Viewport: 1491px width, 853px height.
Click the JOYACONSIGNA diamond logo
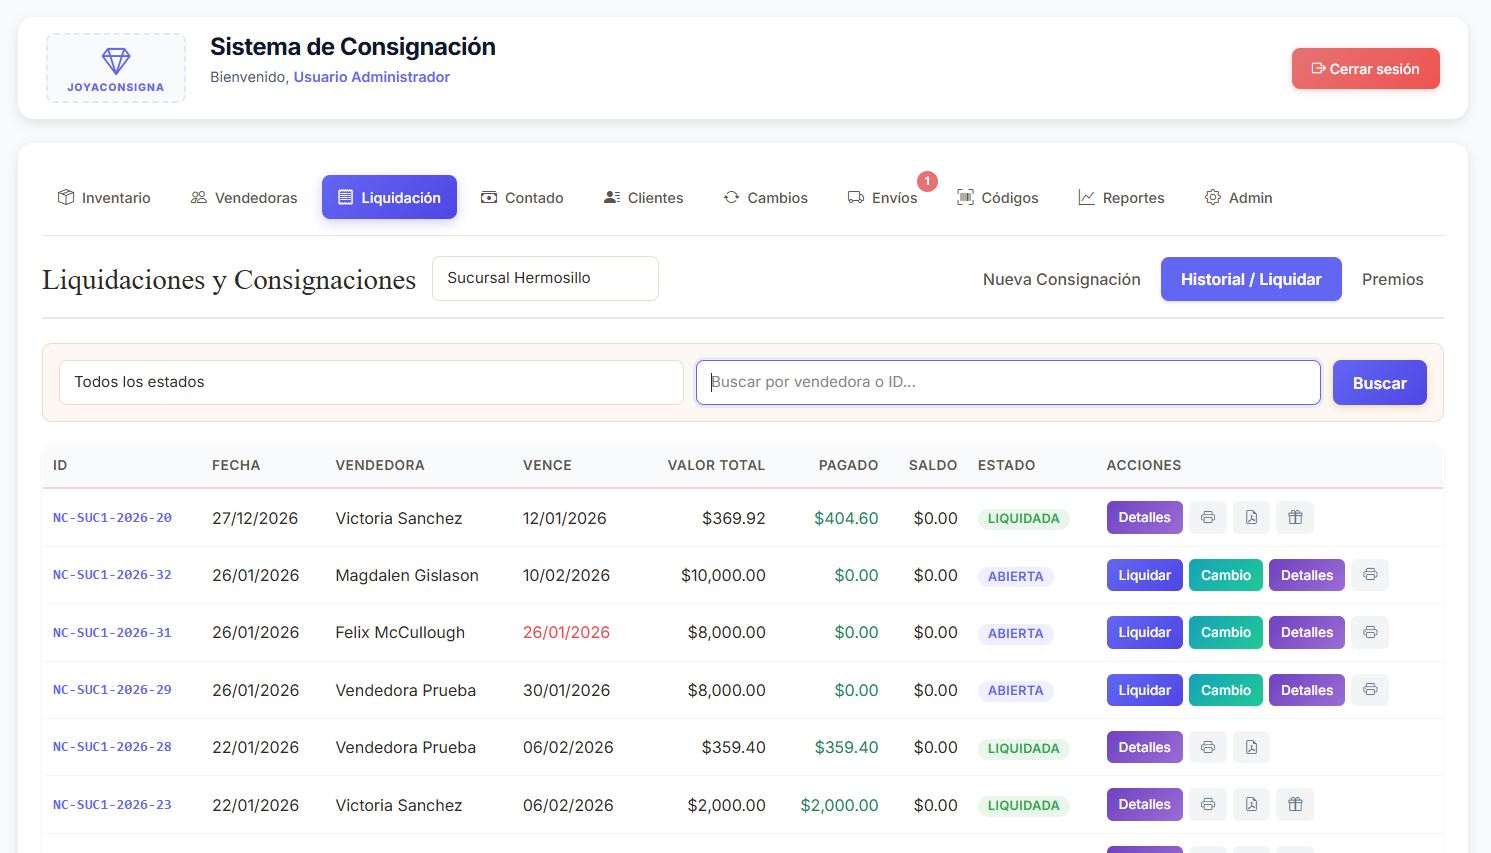click(116, 68)
